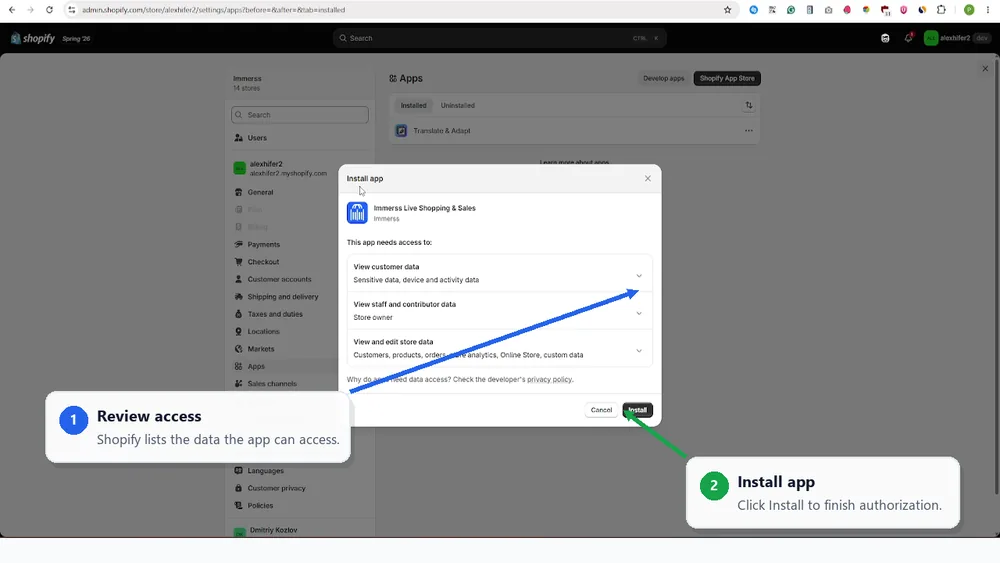
Task: Bookmark this page with star icon
Action: coord(727,10)
